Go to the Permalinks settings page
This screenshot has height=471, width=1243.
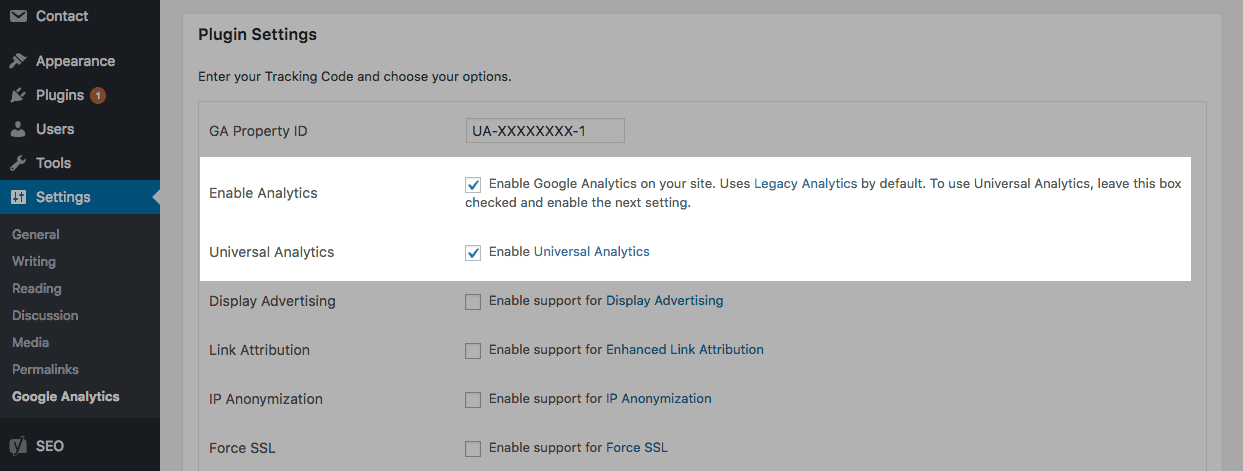click(x=45, y=369)
